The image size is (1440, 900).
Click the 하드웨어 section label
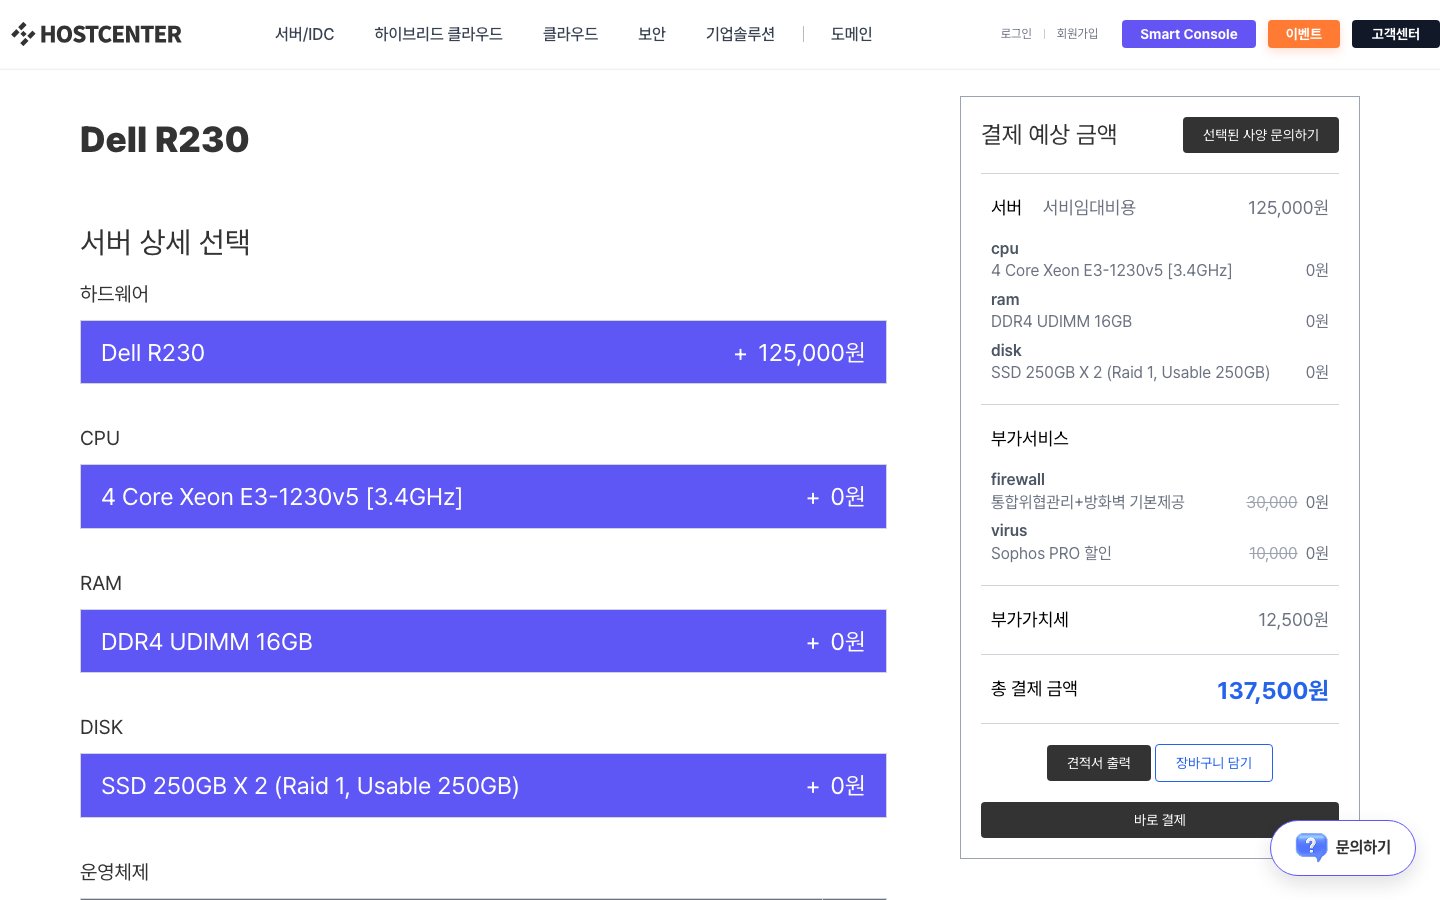114,294
